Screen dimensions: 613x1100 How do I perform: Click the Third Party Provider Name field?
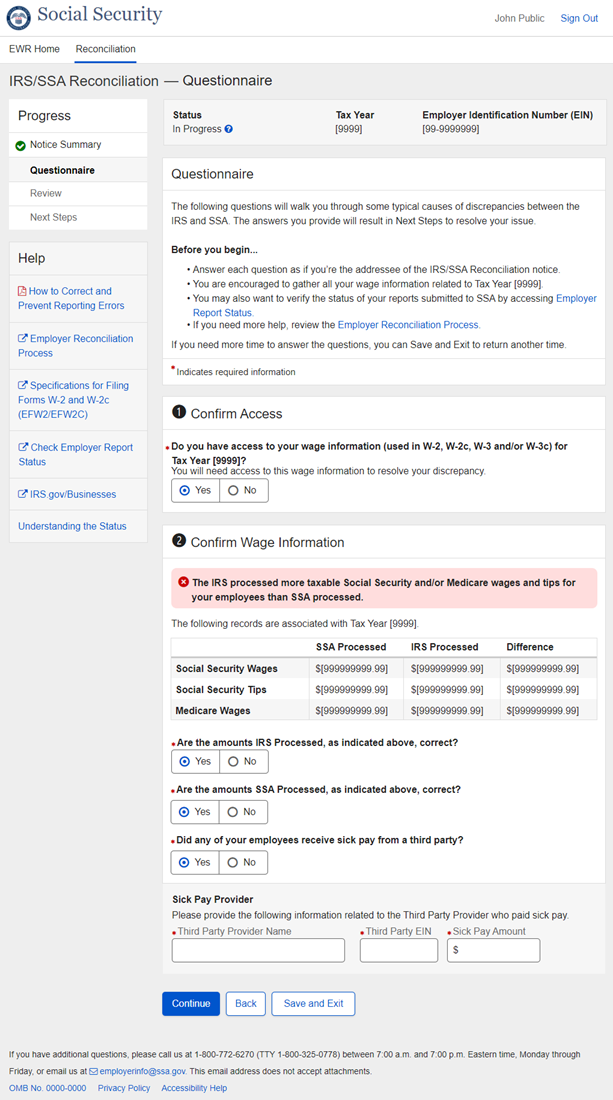[258, 950]
